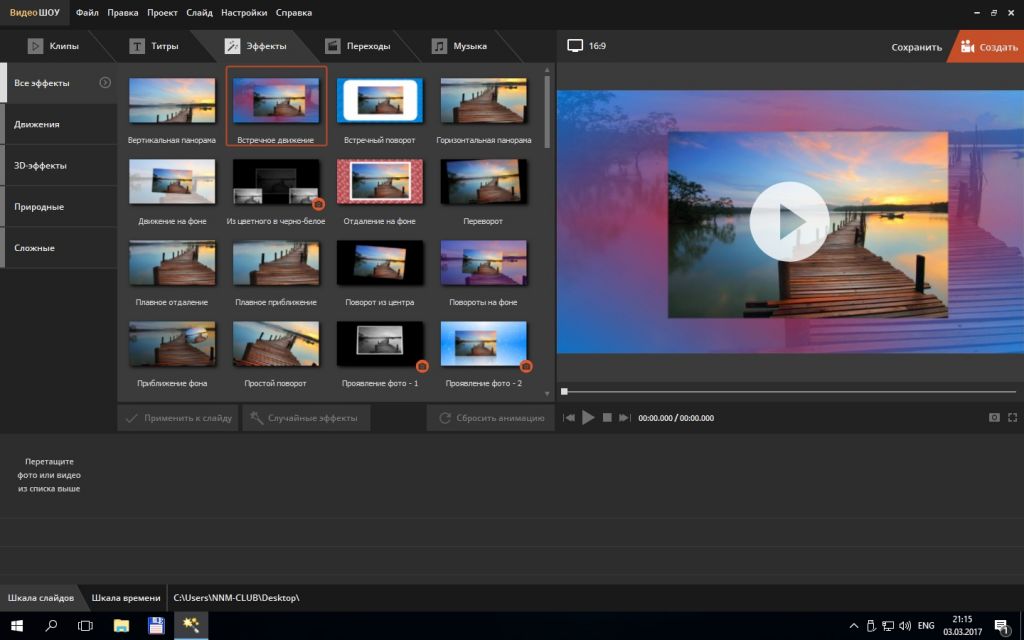Screen dimensions: 1024x640
Task: Select the Плавное приближение effect thumbnail
Action: [276, 263]
